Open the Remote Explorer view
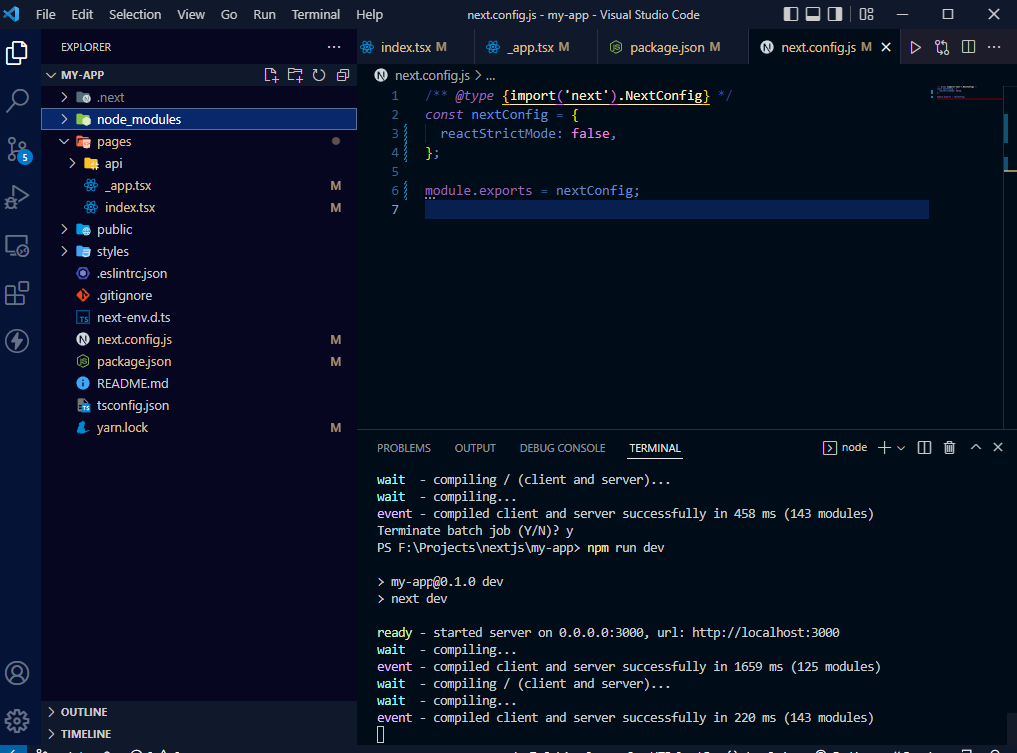The image size is (1017, 753). (x=18, y=246)
